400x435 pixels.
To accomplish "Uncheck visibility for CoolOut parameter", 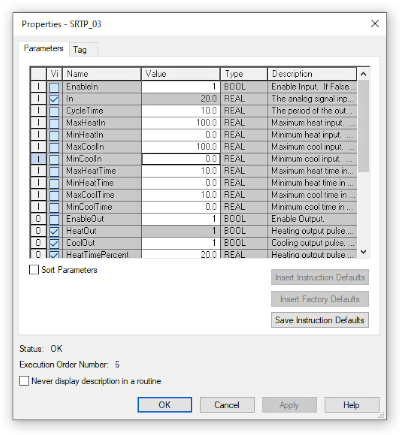I will point(54,243).
